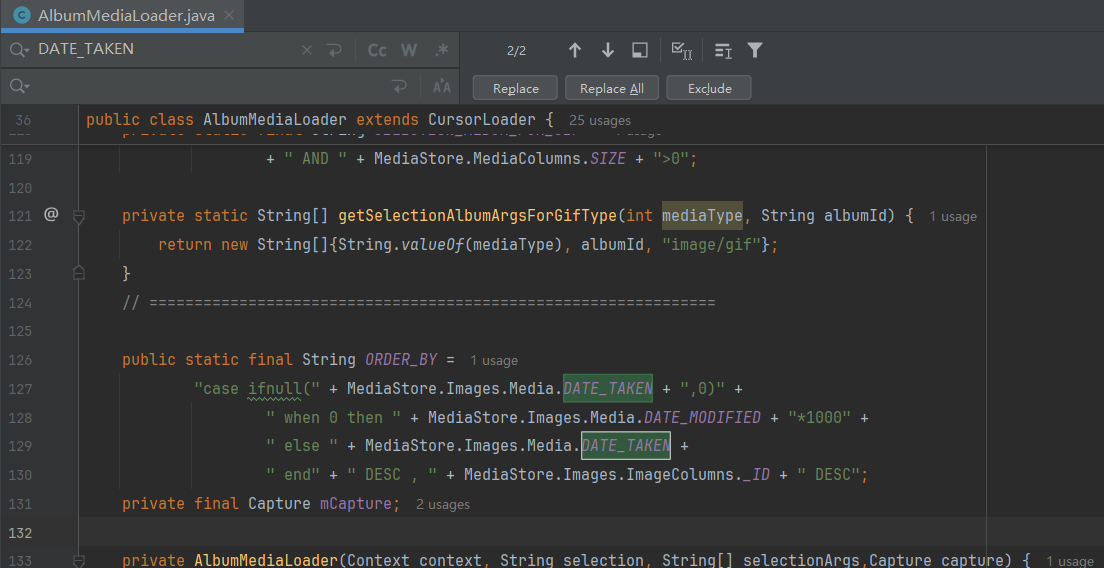Screen dimensions: 1104x568
Task: Go to next occurrence arrow
Action: 608,50
